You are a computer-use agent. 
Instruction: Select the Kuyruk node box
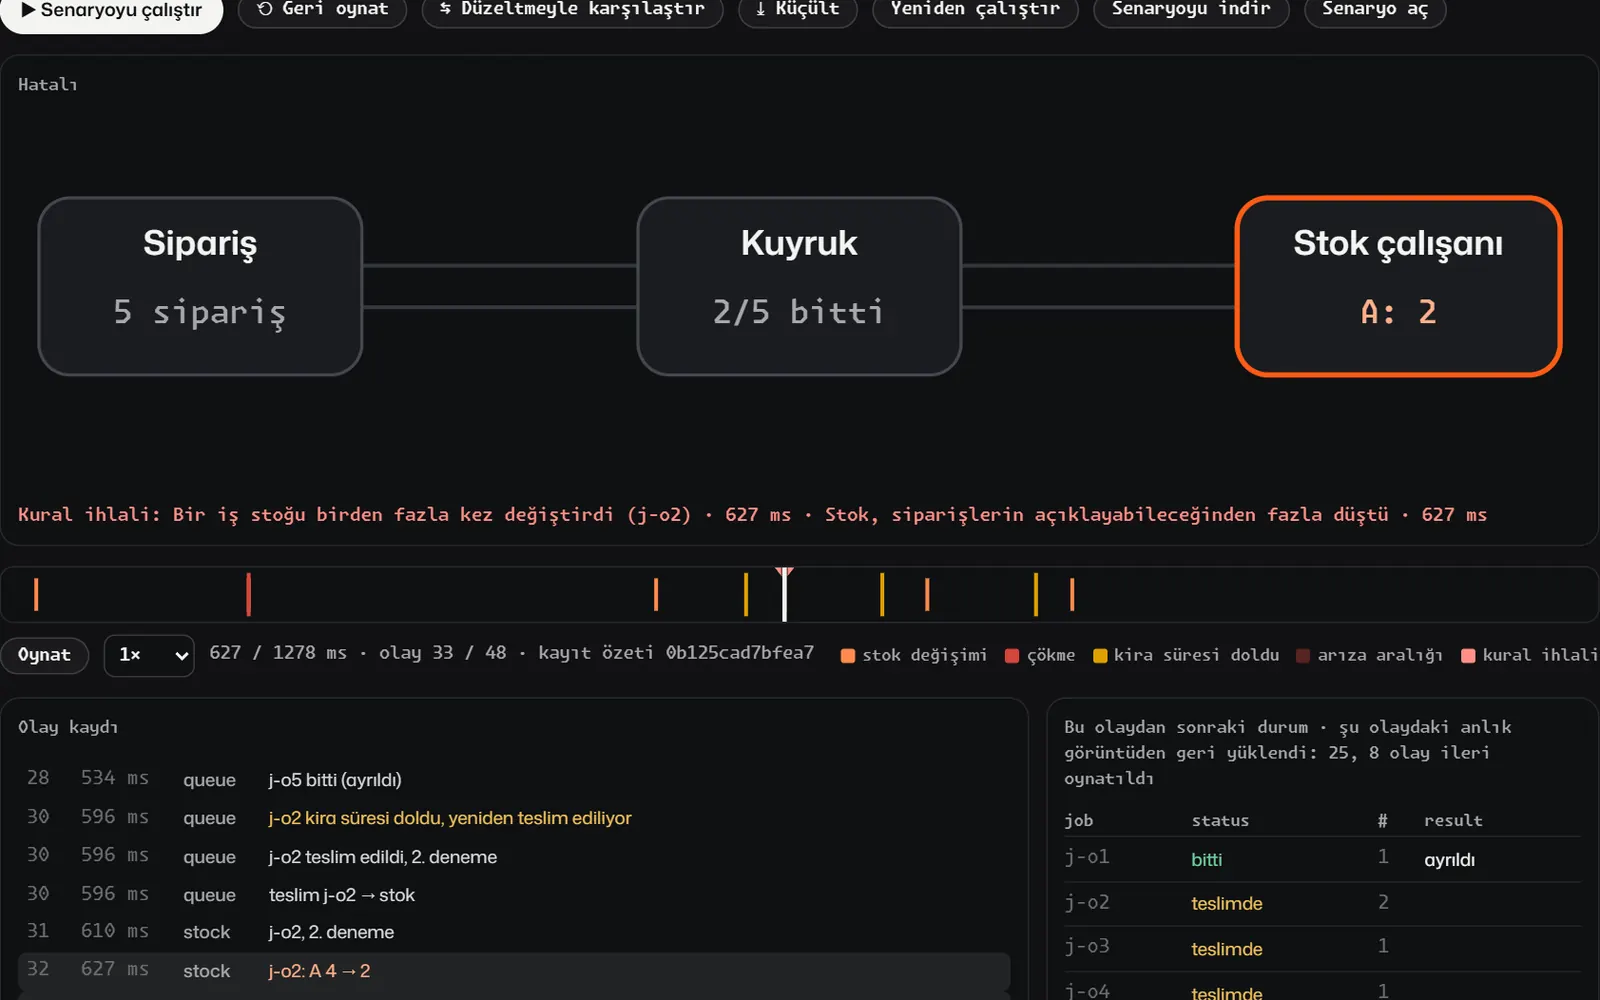pyautogui.click(x=799, y=286)
